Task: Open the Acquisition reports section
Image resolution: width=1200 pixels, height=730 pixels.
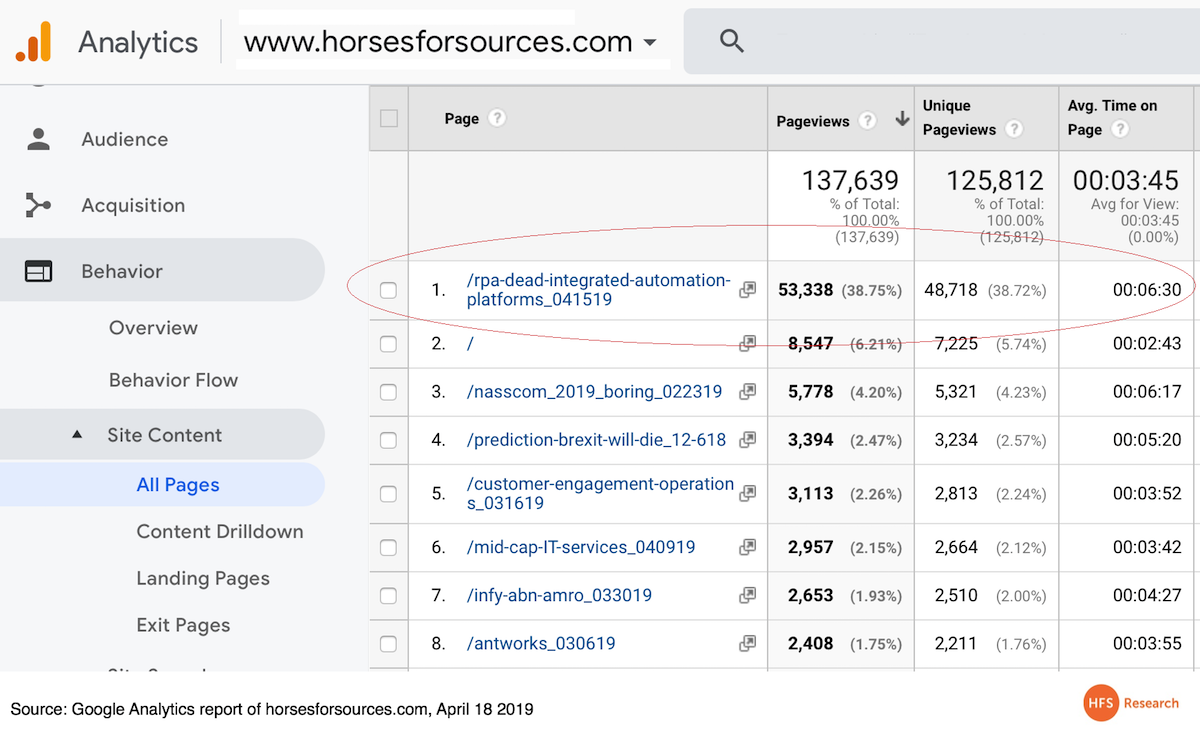Action: (133, 205)
